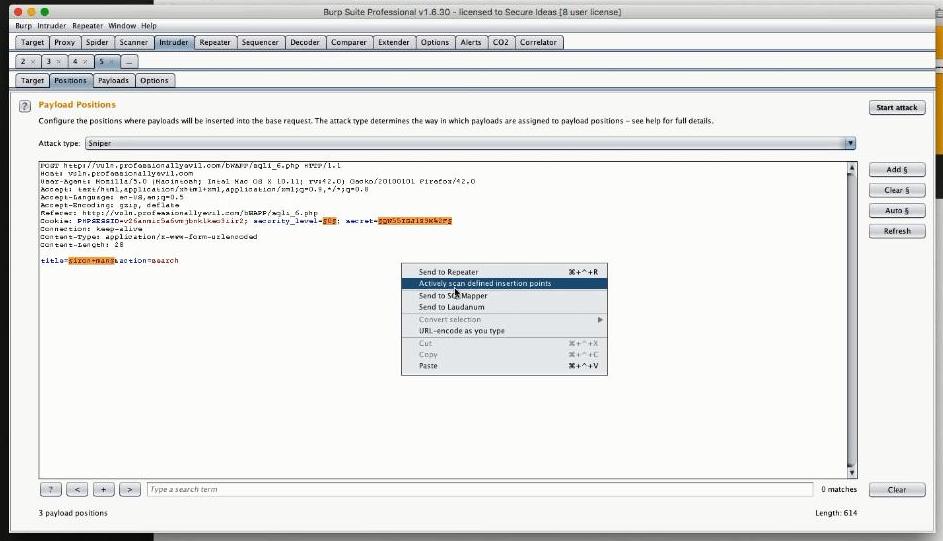Open the Extender tab
Viewport: 943px width, 541px height.
[394, 42]
